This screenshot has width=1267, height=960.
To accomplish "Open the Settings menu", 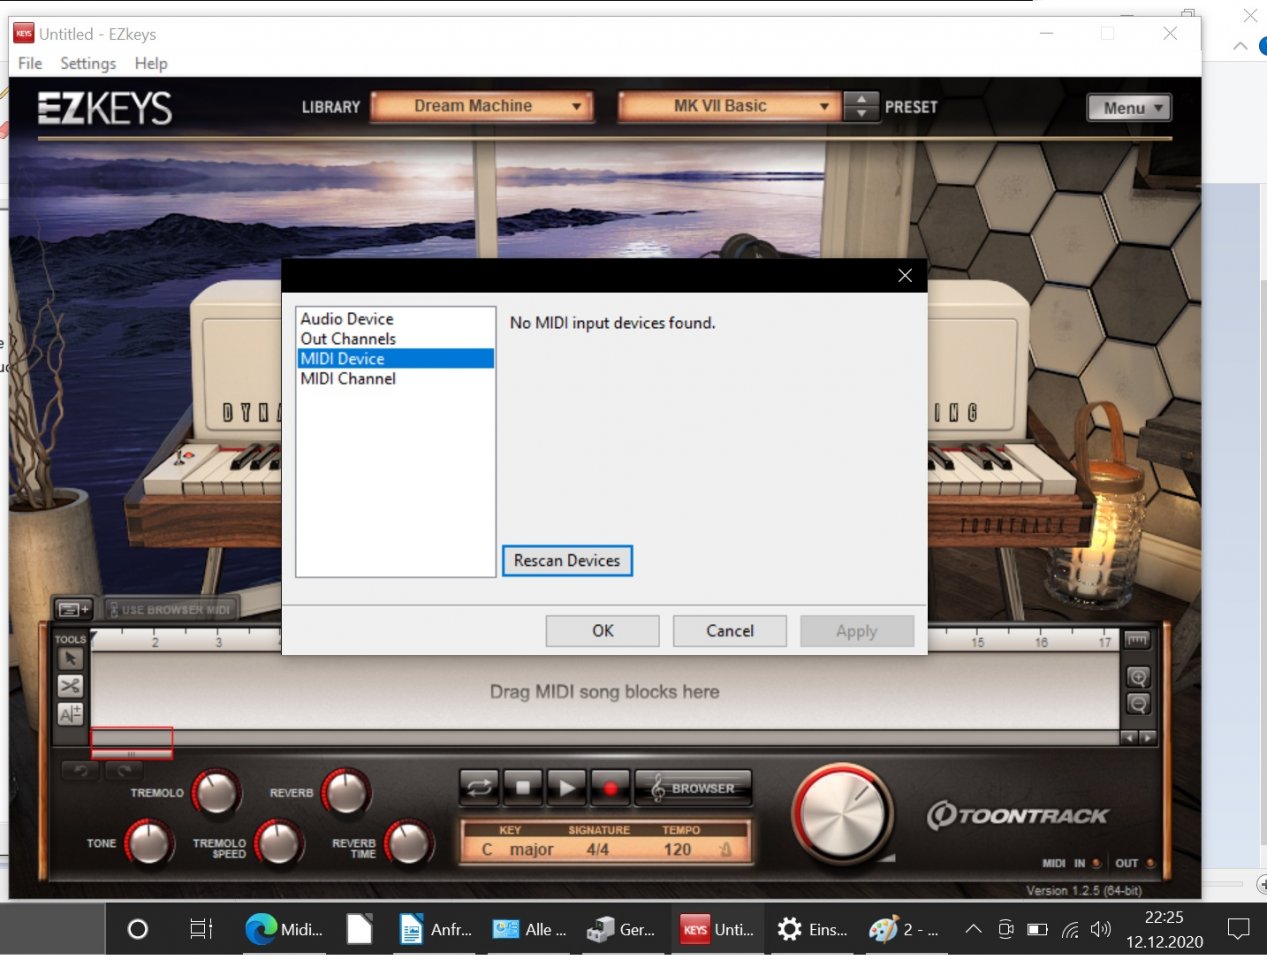I will 88,63.
